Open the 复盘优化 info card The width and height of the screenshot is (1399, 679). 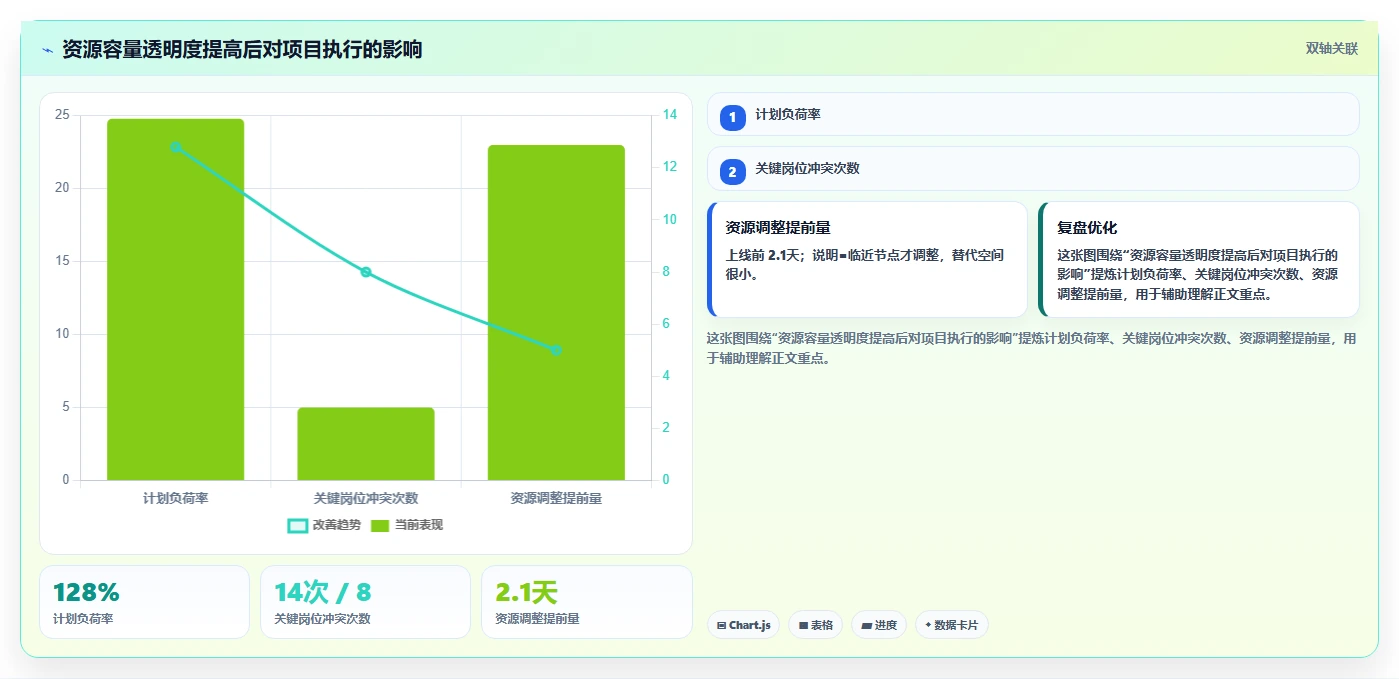coord(1199,259)
